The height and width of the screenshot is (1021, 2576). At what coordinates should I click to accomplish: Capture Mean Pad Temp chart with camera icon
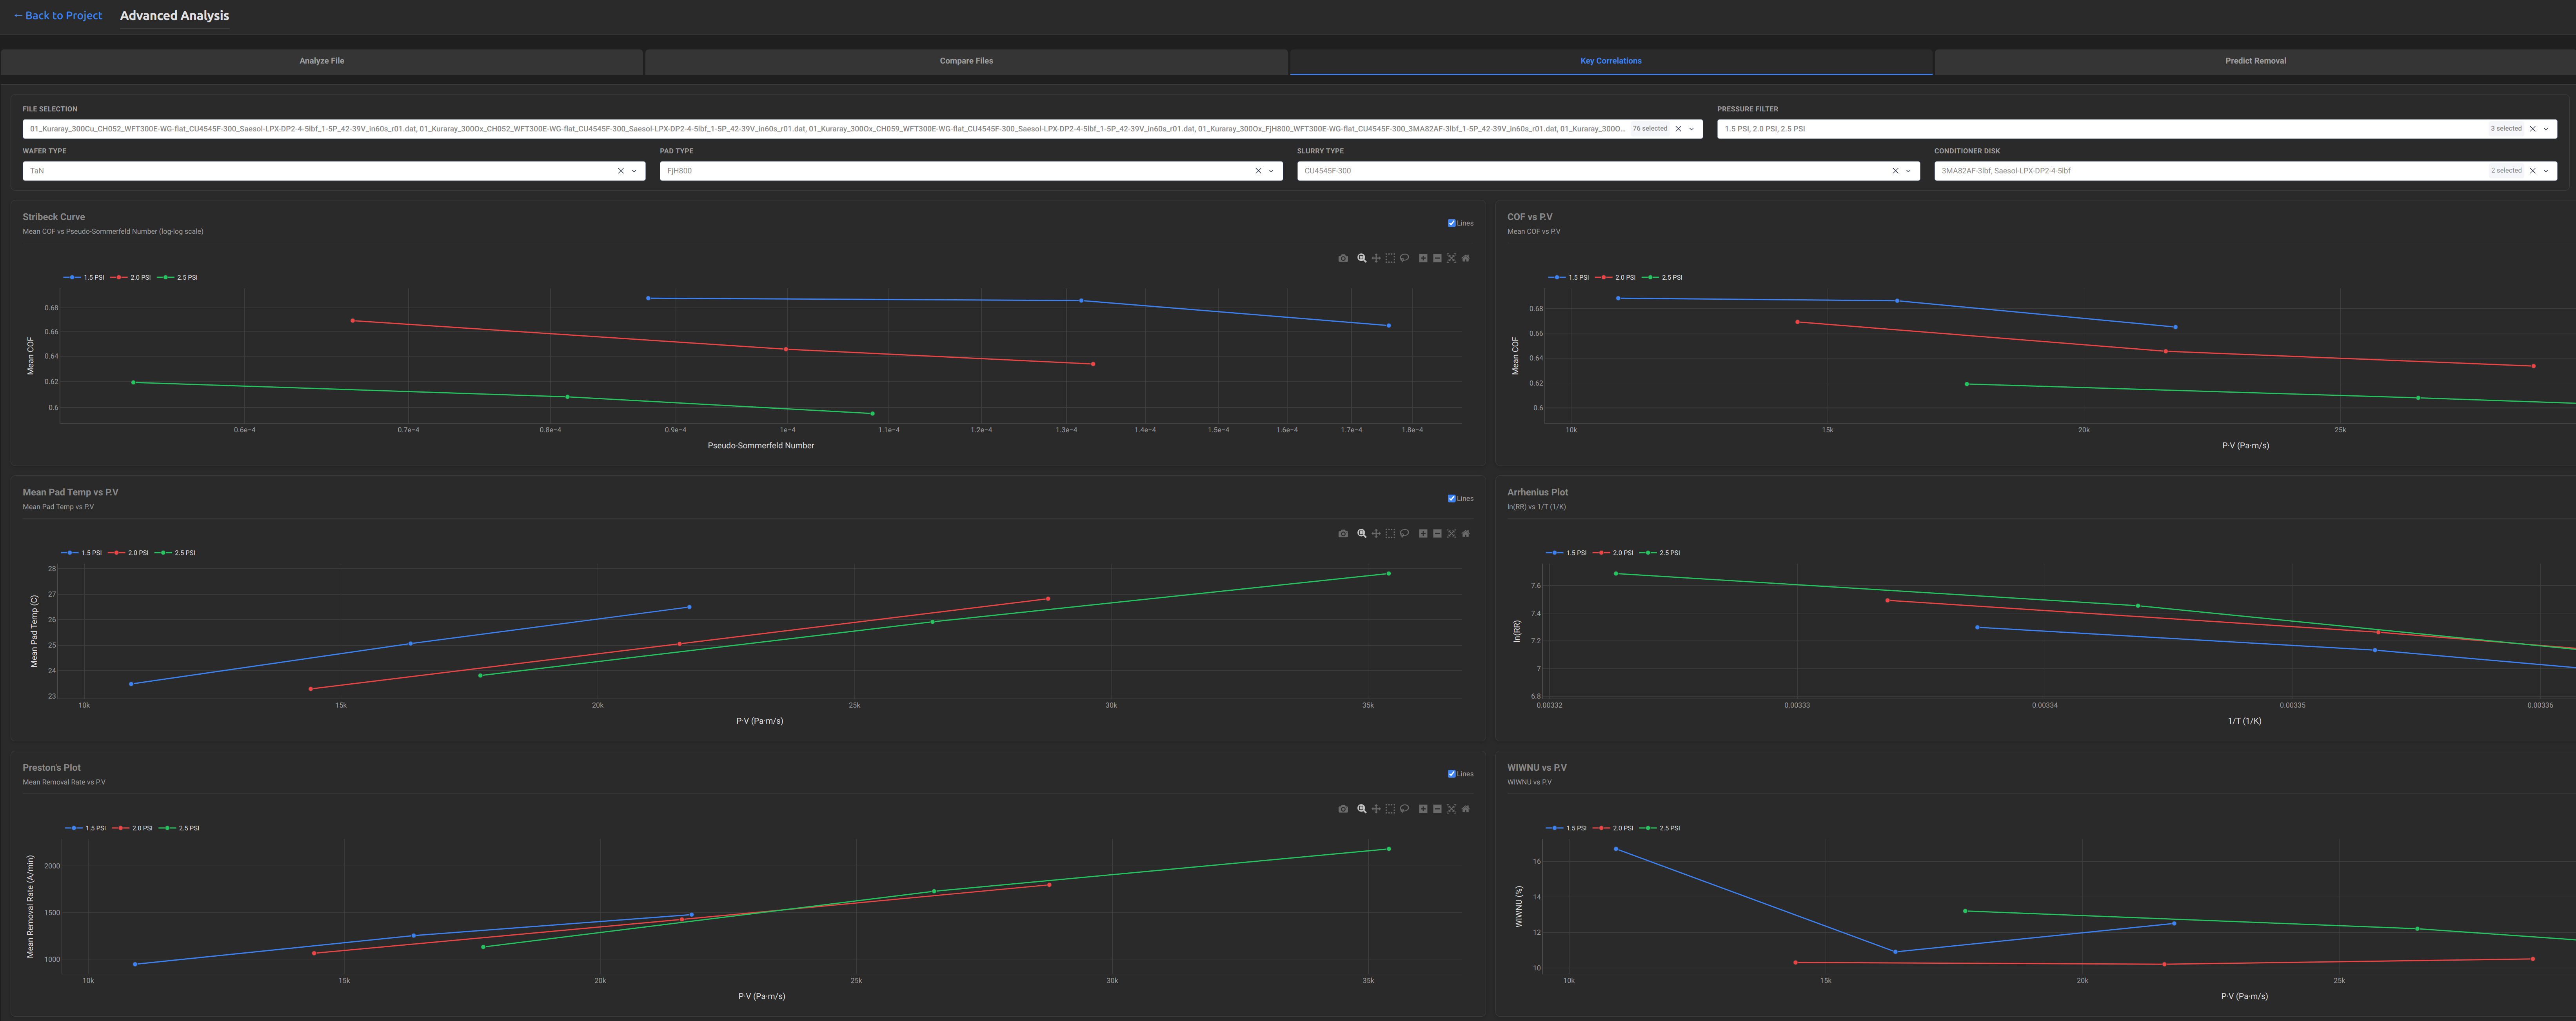[x=1343, y=533]
